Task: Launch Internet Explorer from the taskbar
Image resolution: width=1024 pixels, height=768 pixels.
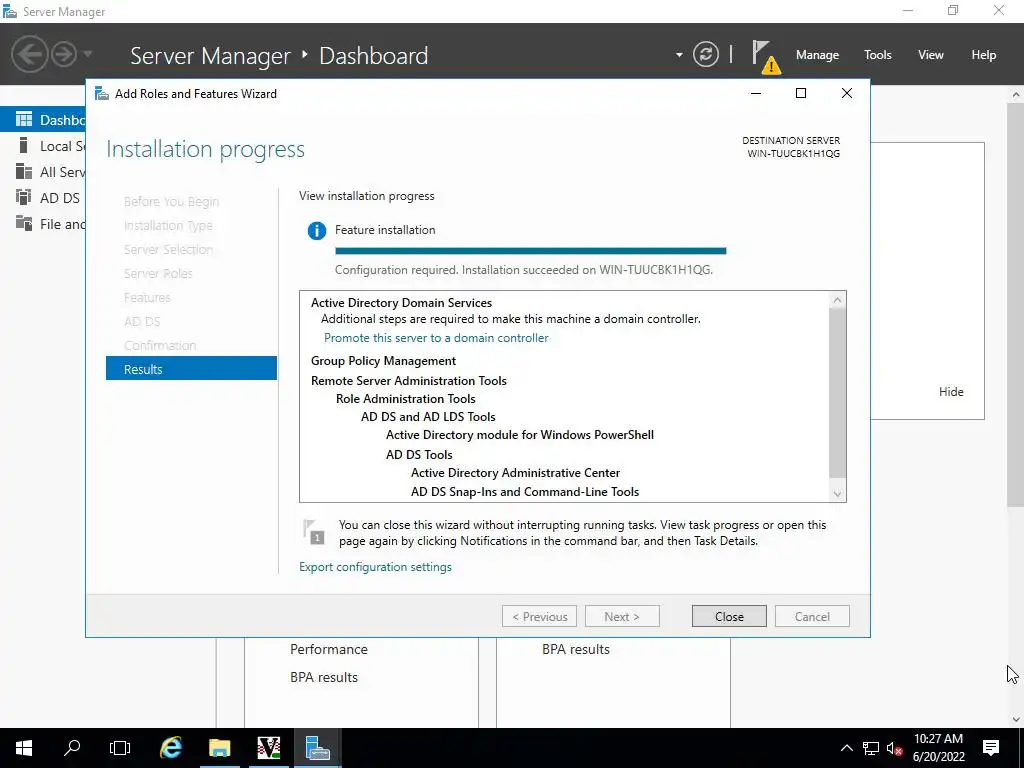Action: coord(171,748)
